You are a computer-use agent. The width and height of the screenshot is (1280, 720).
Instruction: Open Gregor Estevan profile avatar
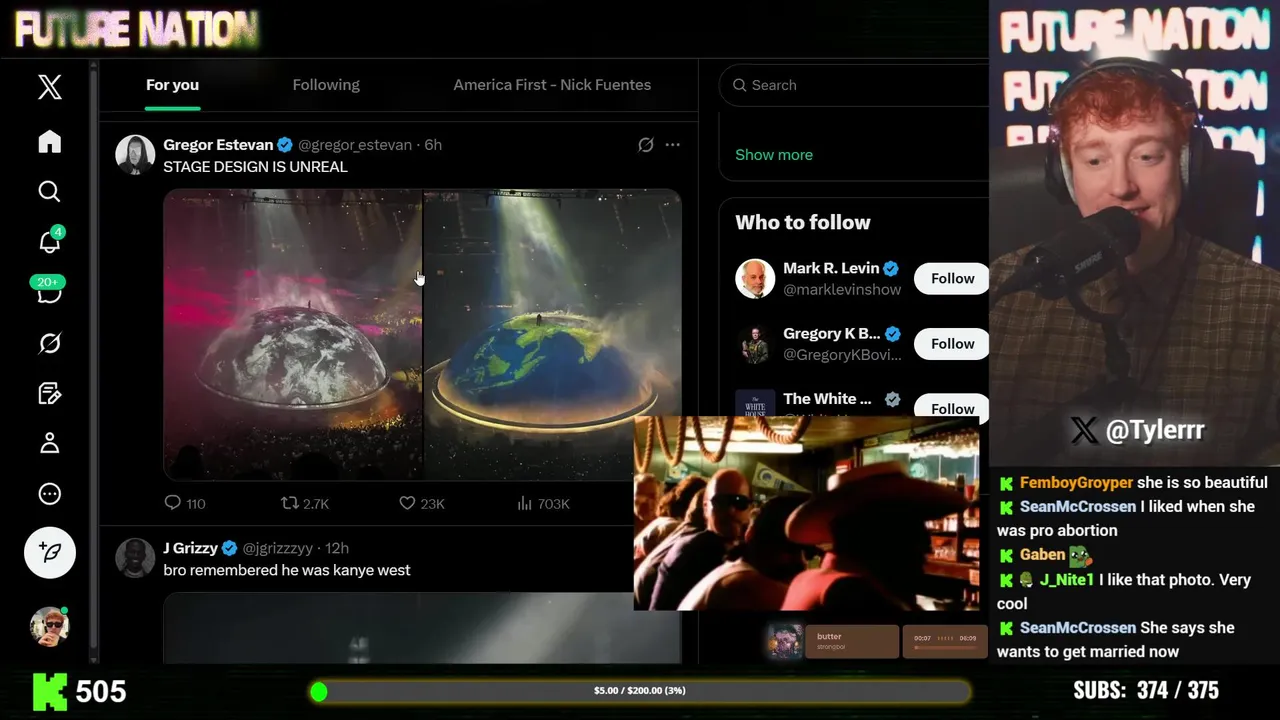click(x=135, y=155)
